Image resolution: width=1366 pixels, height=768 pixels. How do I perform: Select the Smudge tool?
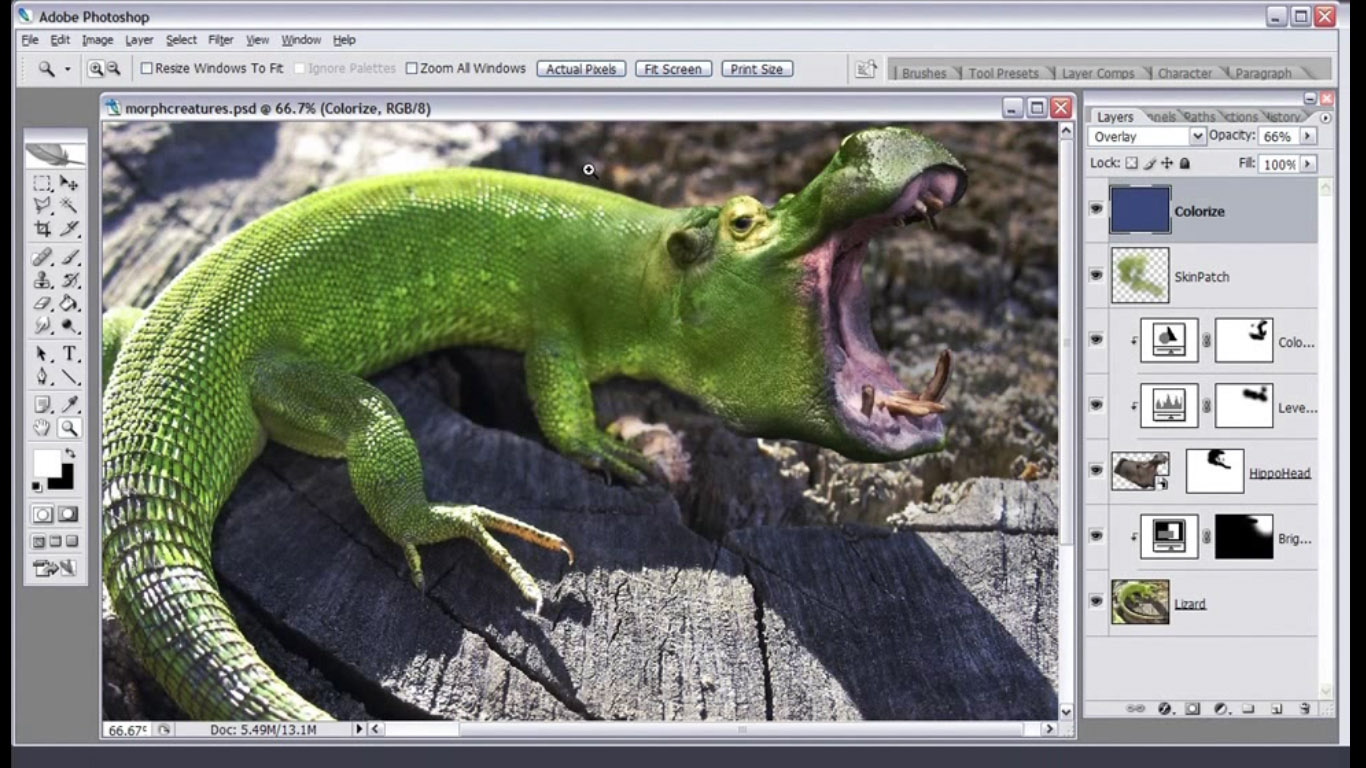click(x=42, y=325)
